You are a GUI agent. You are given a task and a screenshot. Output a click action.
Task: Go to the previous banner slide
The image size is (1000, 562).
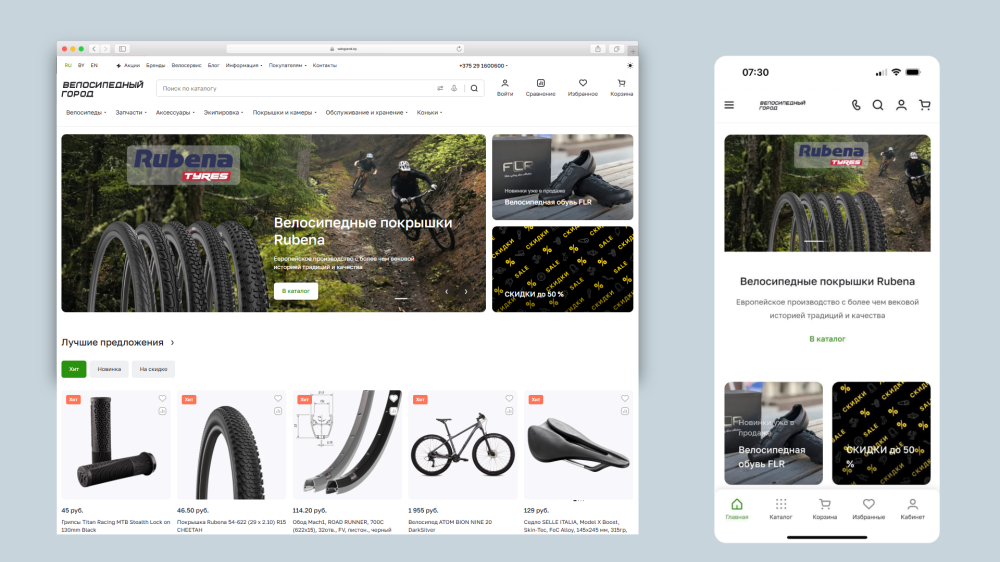pyautogui.click(x=446, y=292)
